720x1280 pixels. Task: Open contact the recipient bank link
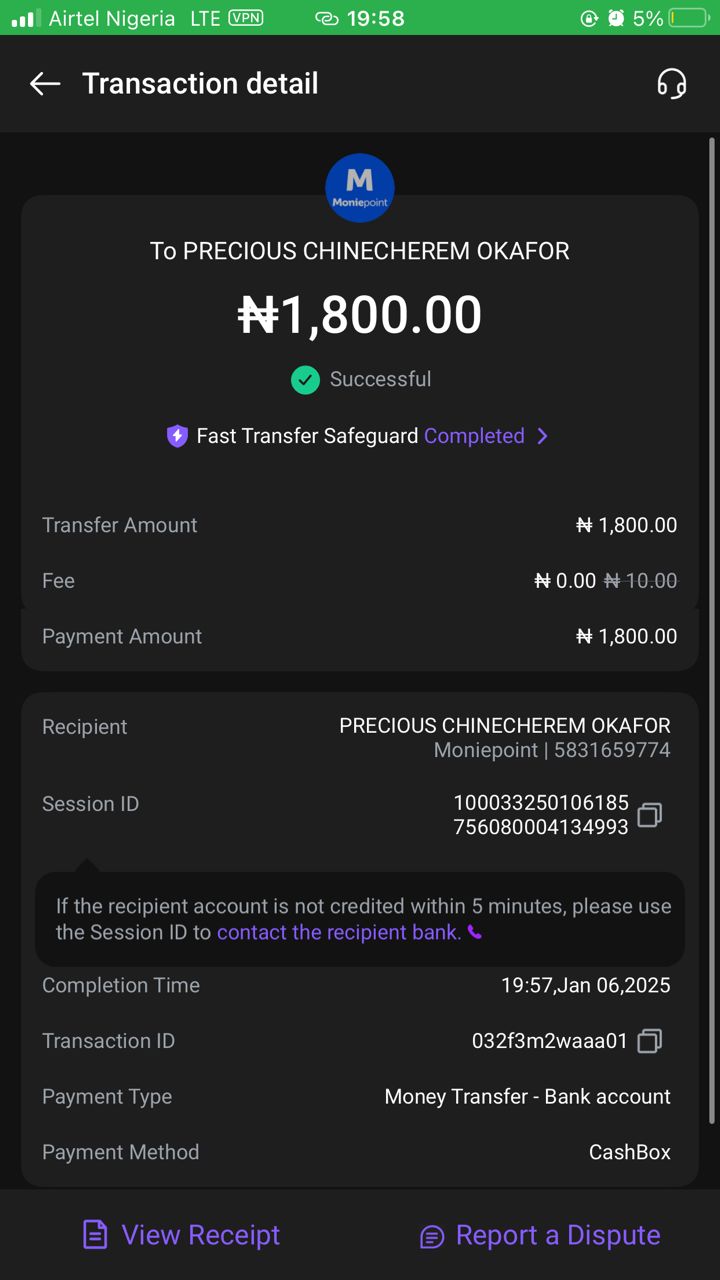339,933
